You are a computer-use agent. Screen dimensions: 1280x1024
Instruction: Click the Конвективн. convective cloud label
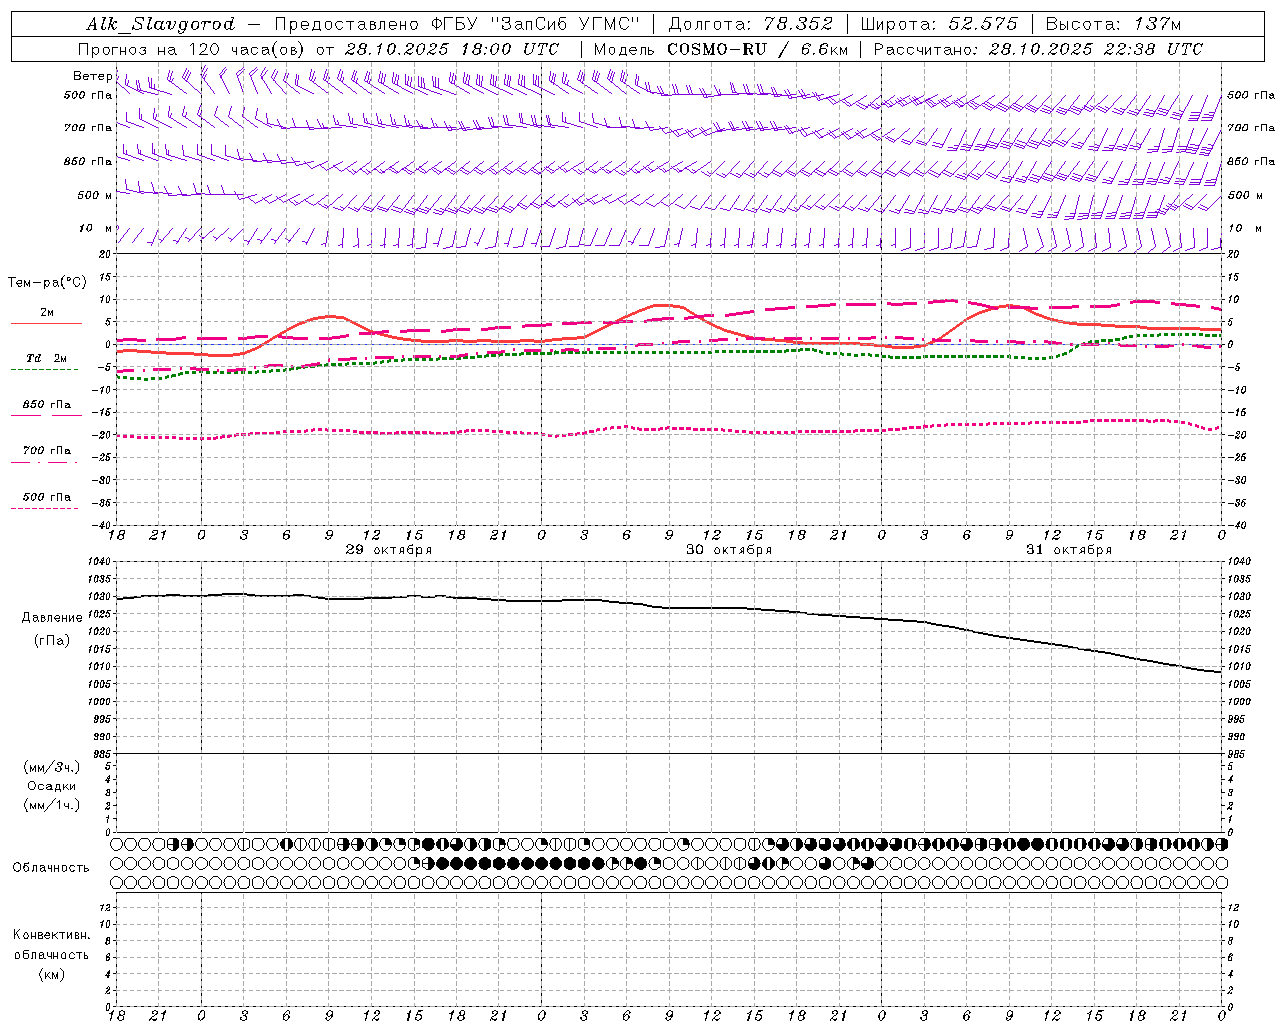click(51, 935)
